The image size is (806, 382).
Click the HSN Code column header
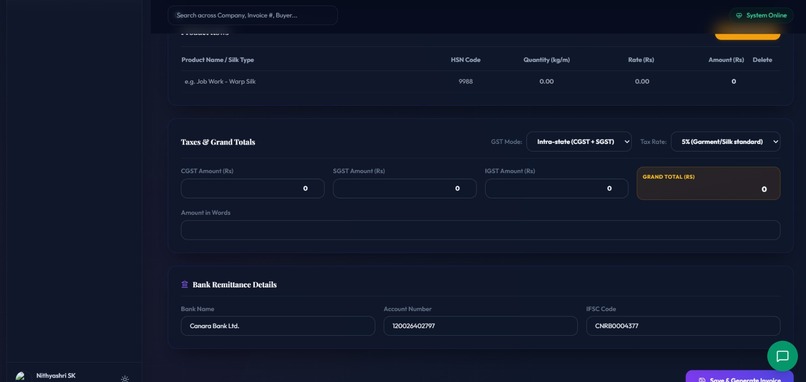(x=466, y=60)
